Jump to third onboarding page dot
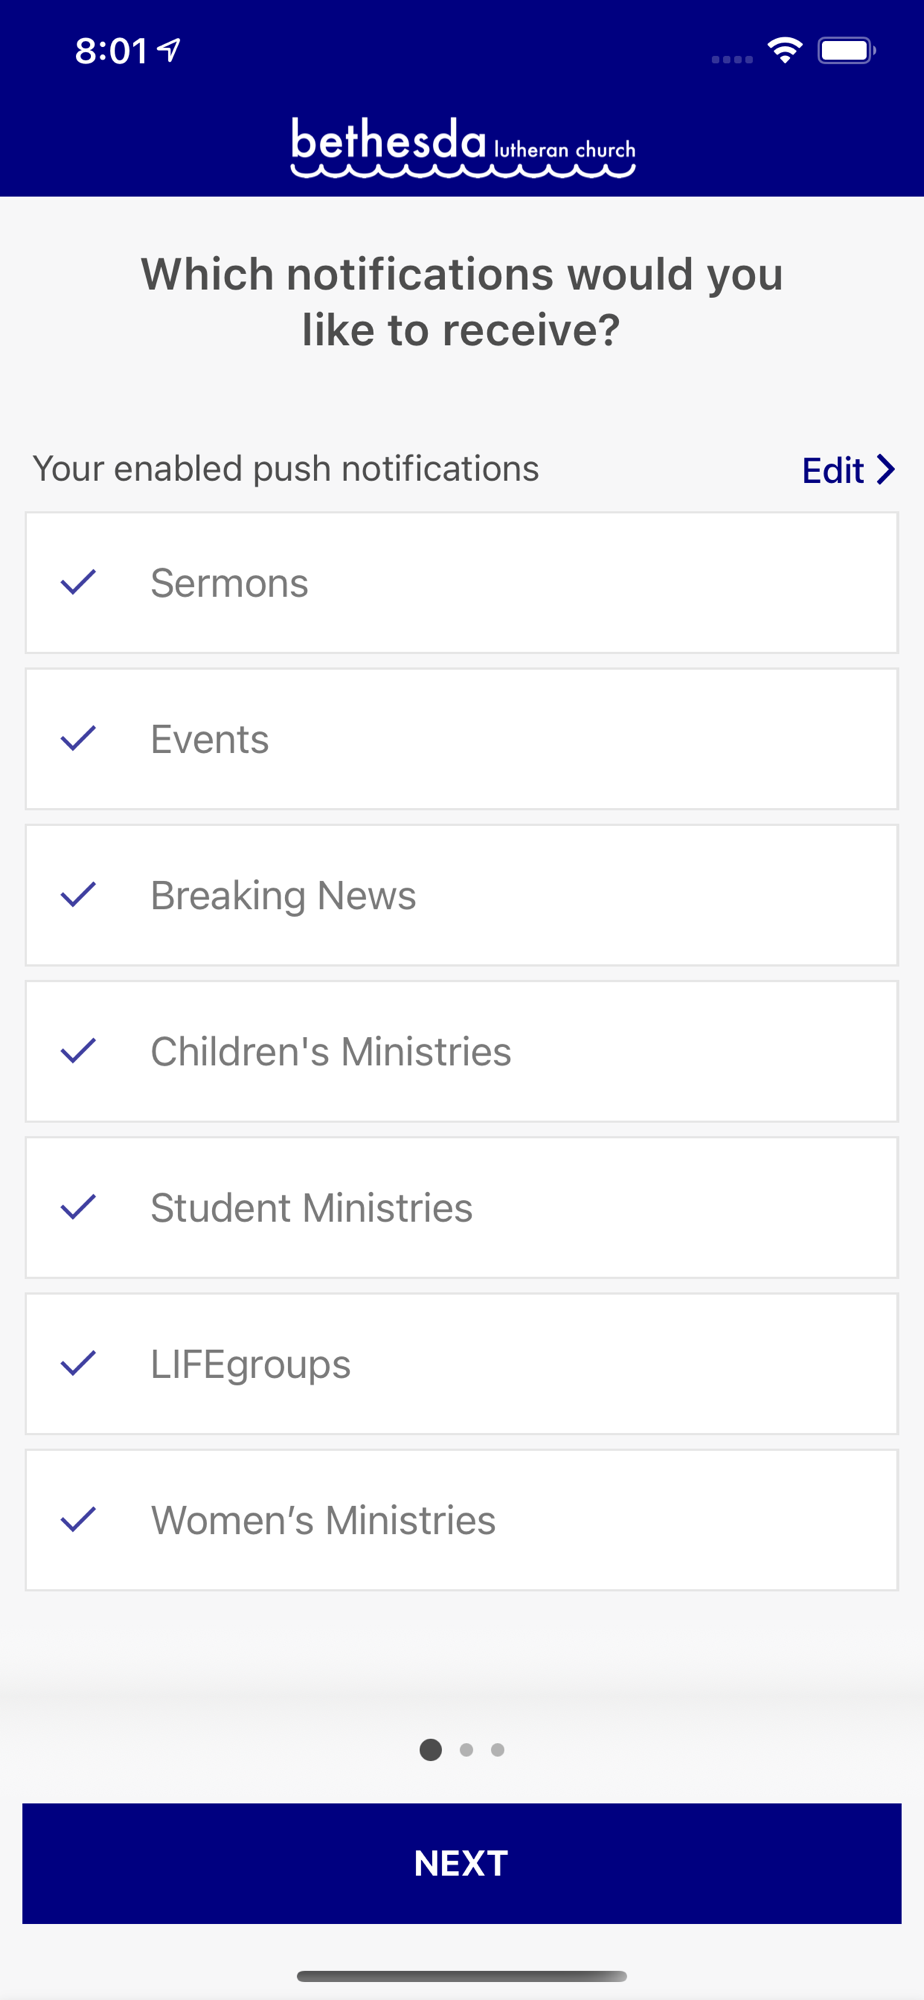 pyautogui.click(x=498, y=1750)
